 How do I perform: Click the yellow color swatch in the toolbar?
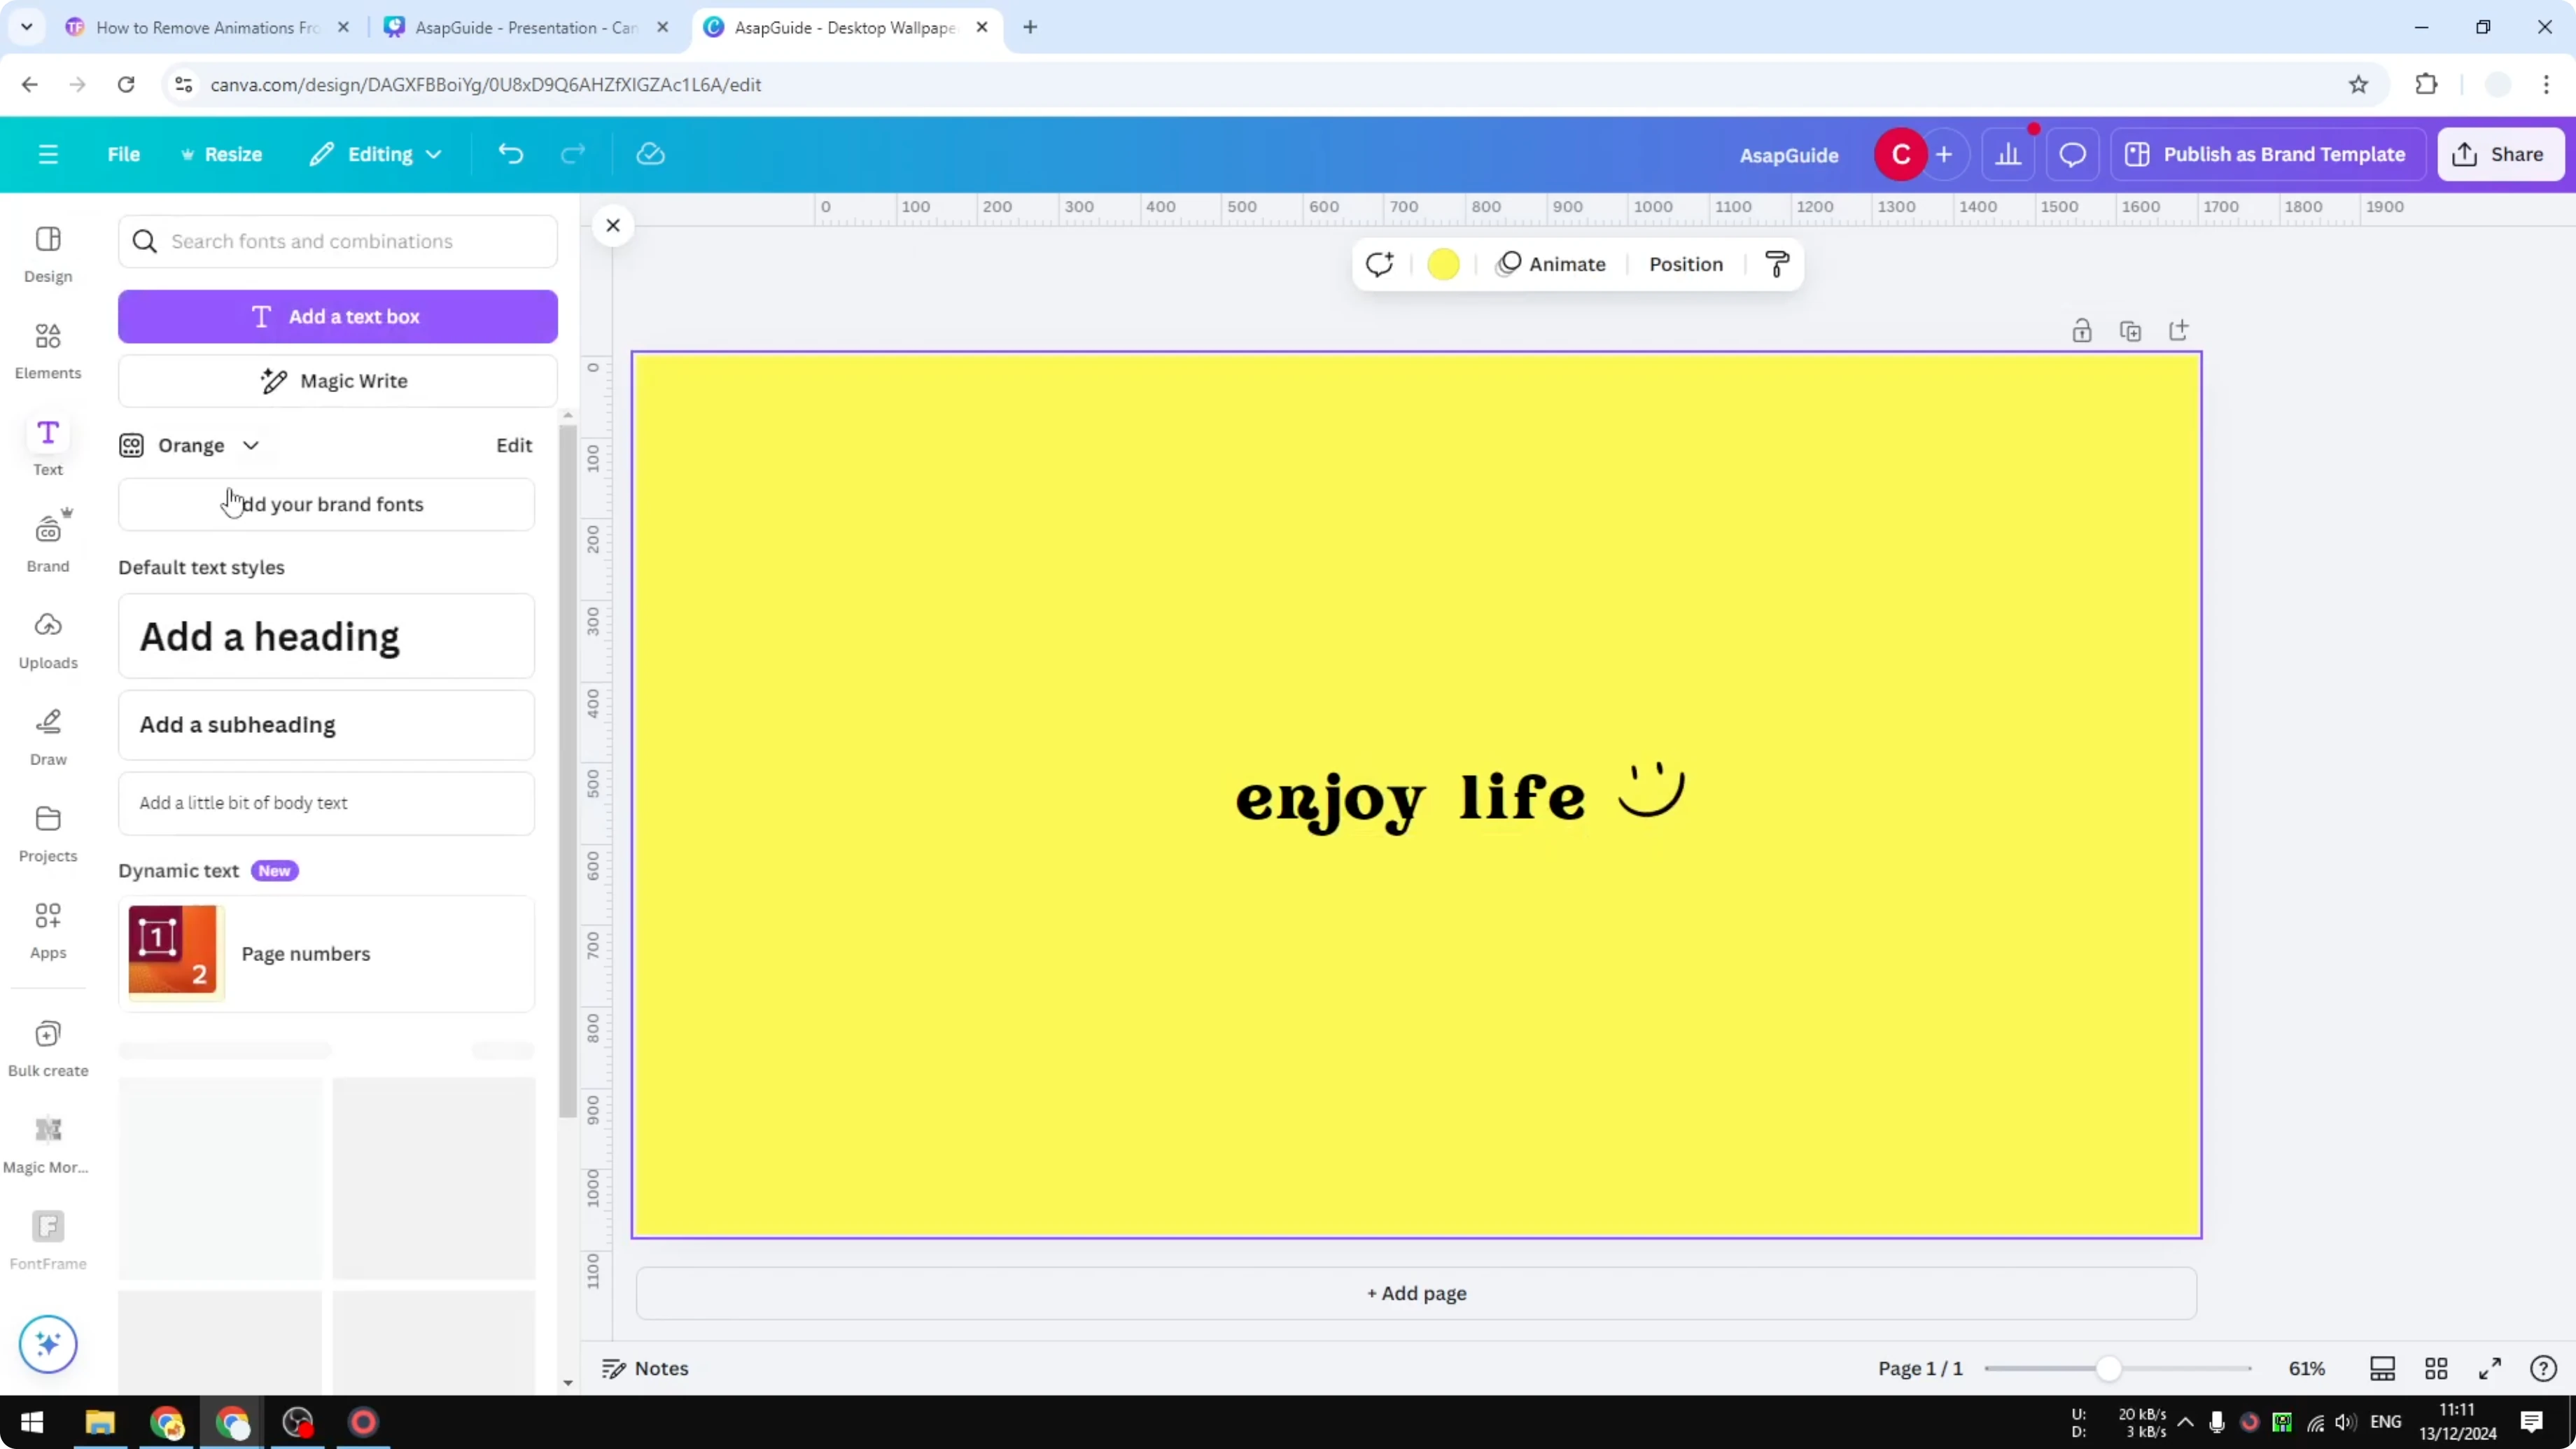tap(1443, 264)
